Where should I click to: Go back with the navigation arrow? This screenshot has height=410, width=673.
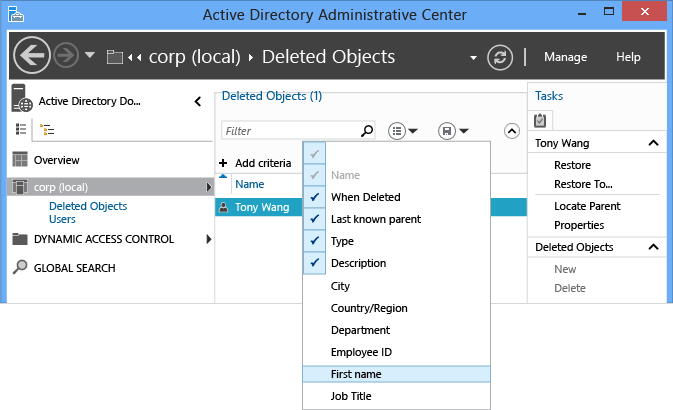(32, 55)
